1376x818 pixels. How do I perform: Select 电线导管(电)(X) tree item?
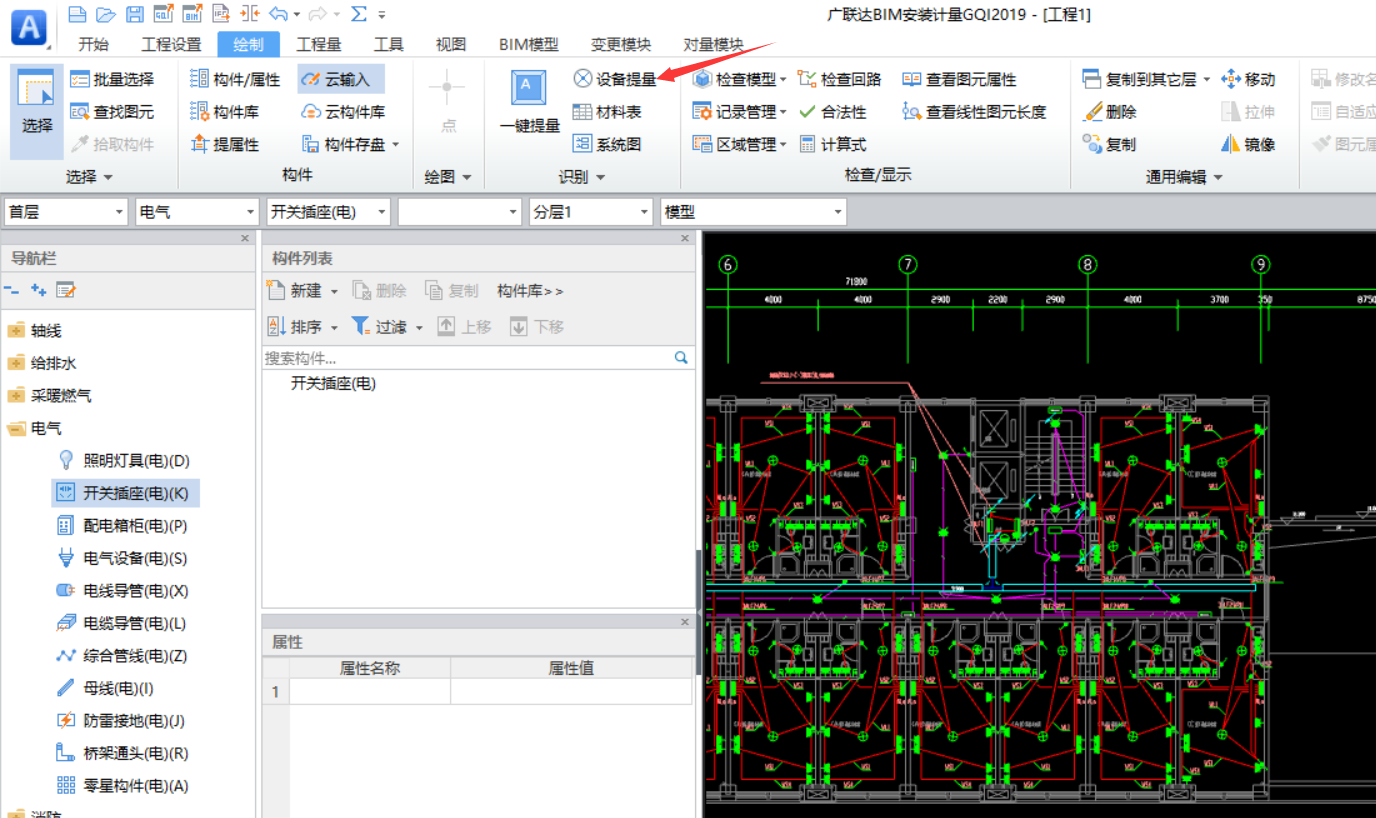click(123, 590)
